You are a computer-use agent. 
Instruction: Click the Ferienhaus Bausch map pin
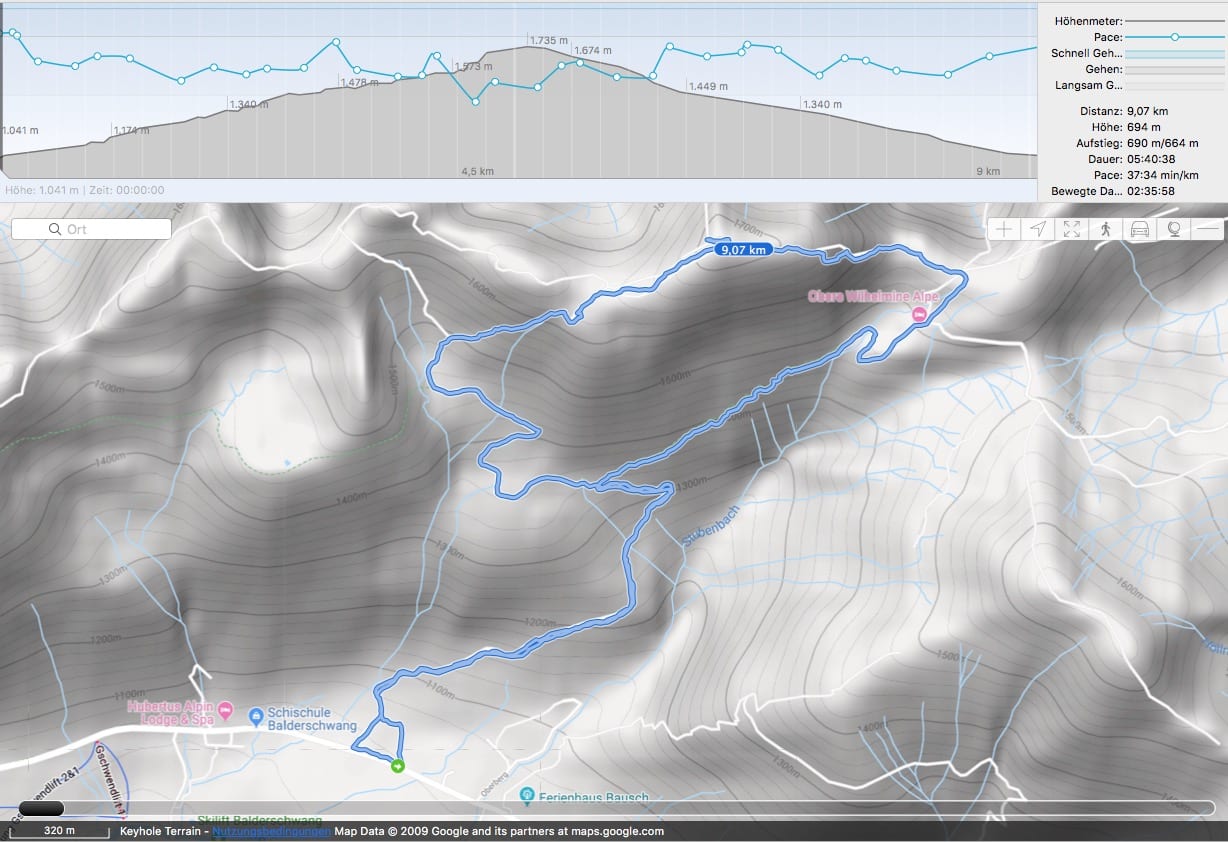point(527,796)
